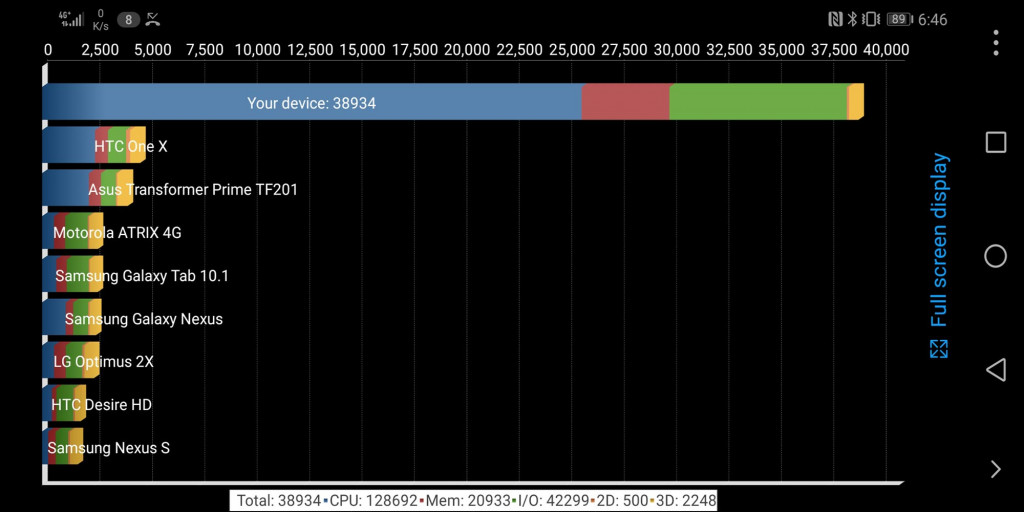Click the yellow 3D segment of your device bar
This screenshot has width=1024, height=512.
(x=856, y=102)
